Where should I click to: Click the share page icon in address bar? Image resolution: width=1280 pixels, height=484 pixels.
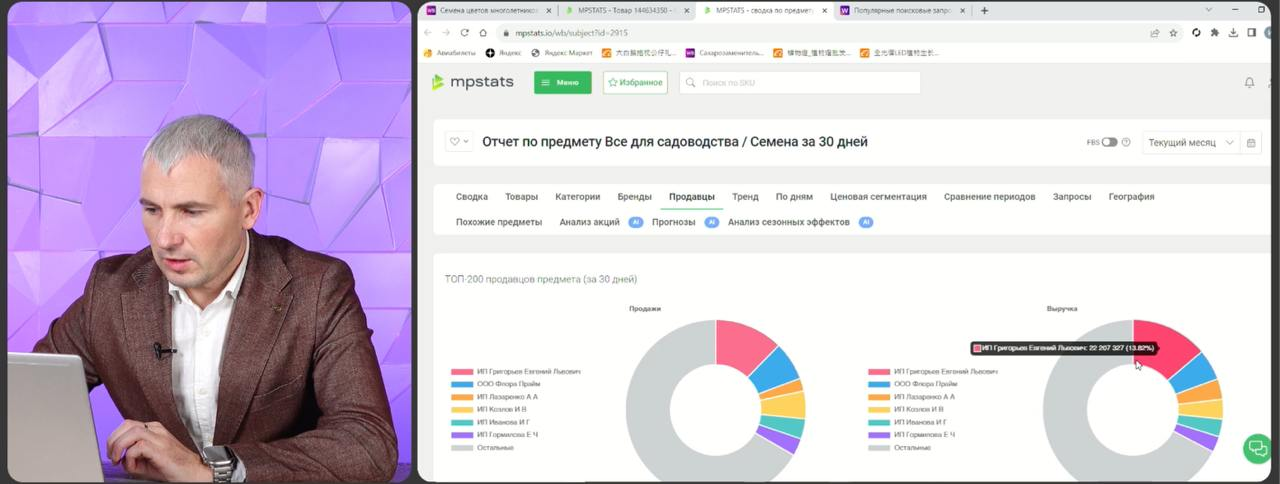pos(1155,32)
